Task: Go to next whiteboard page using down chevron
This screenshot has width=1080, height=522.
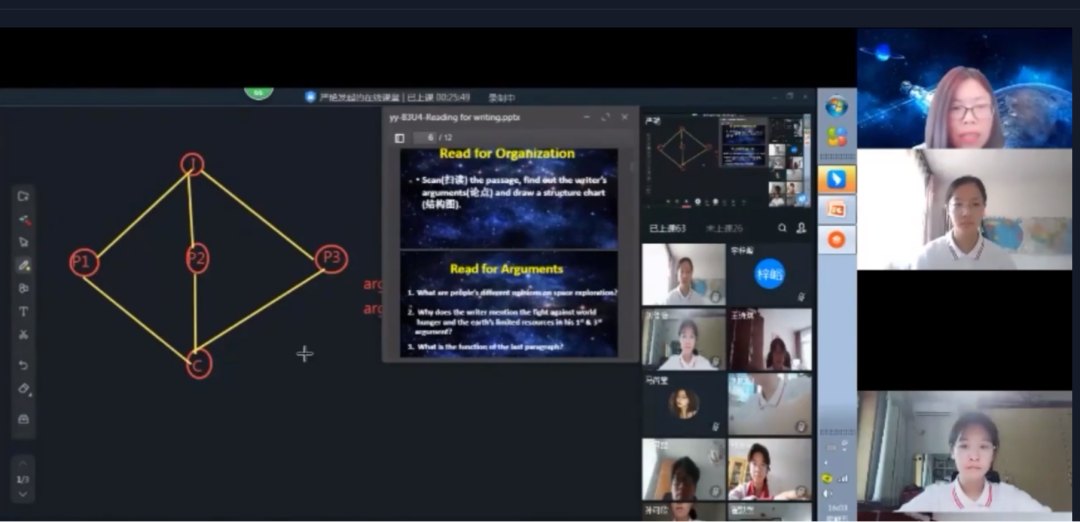Action: click(24, 496)
